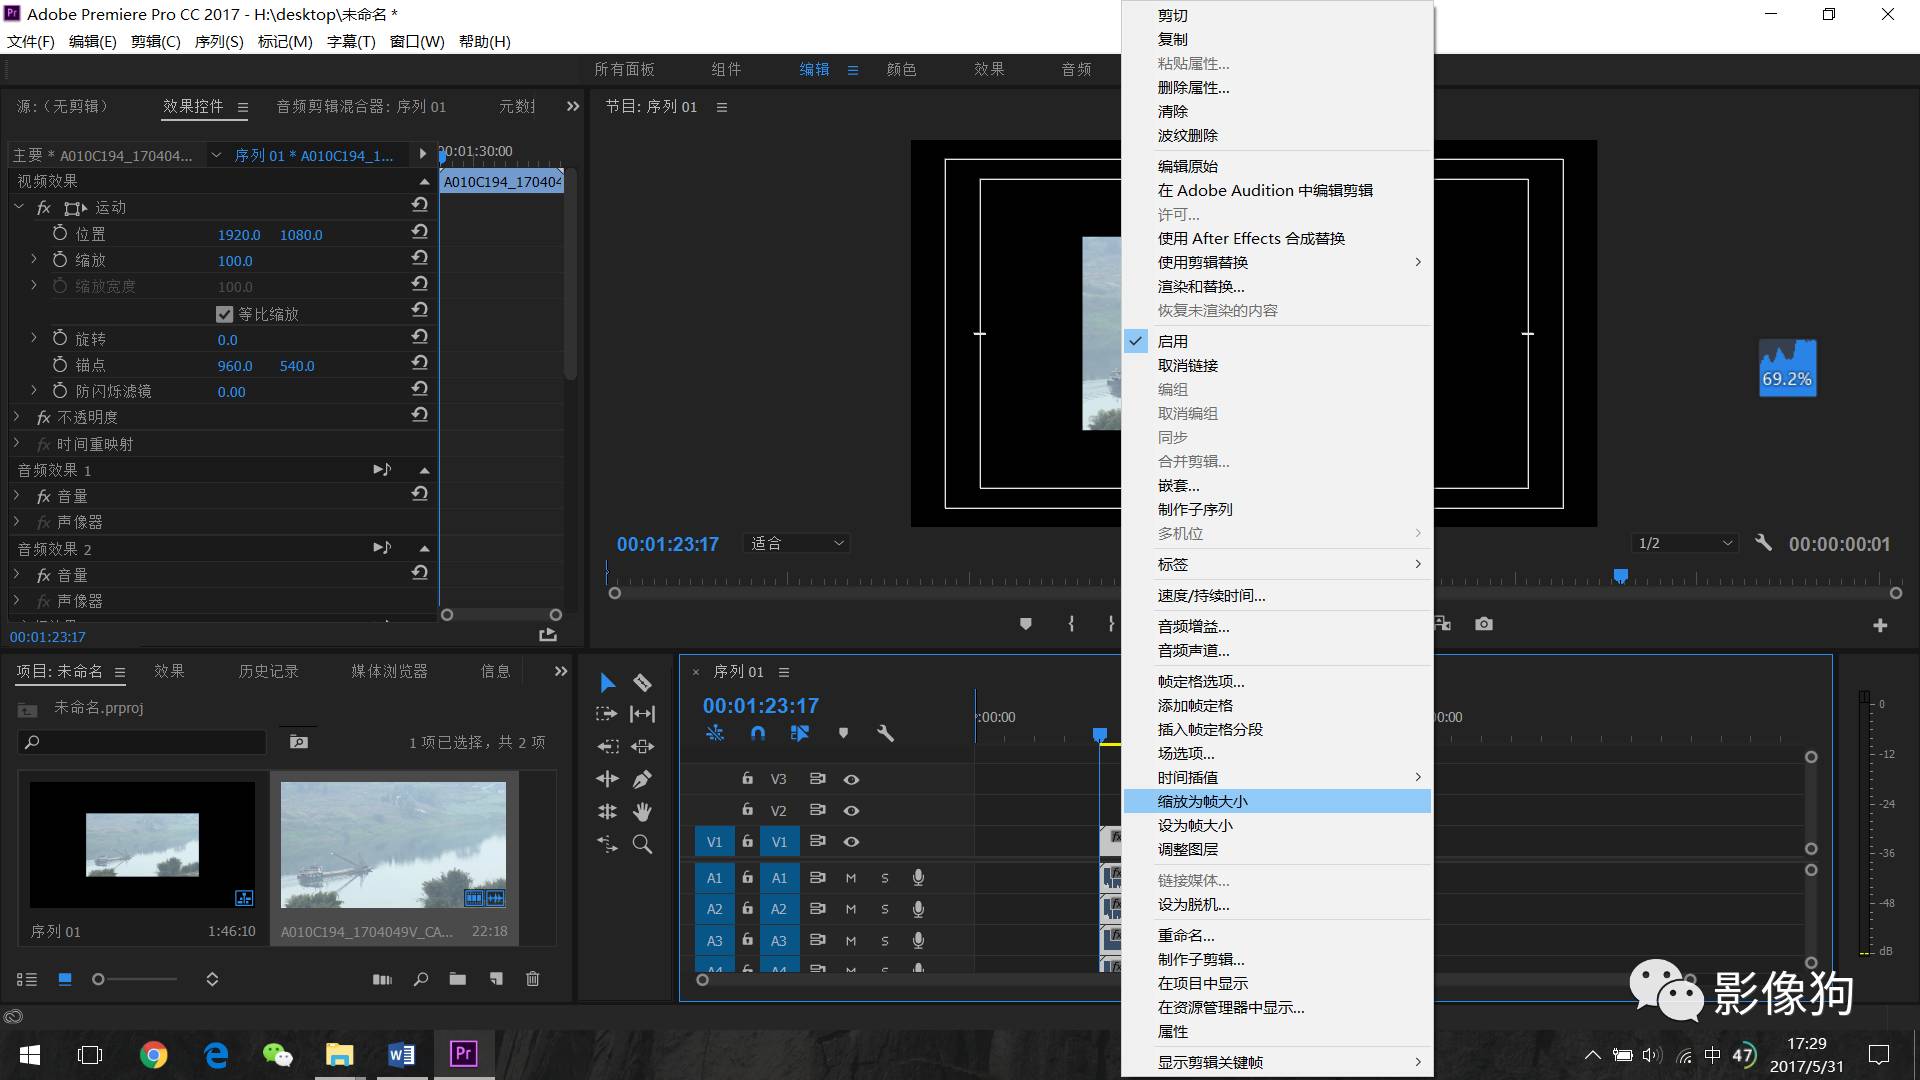
Task: Open WeChat from the taskbar
Action: 277,1054
